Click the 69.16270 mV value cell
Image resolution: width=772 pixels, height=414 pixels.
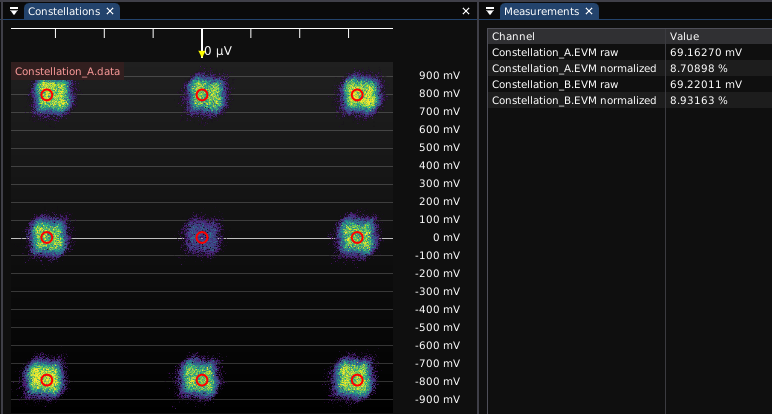tap(706, 52)
